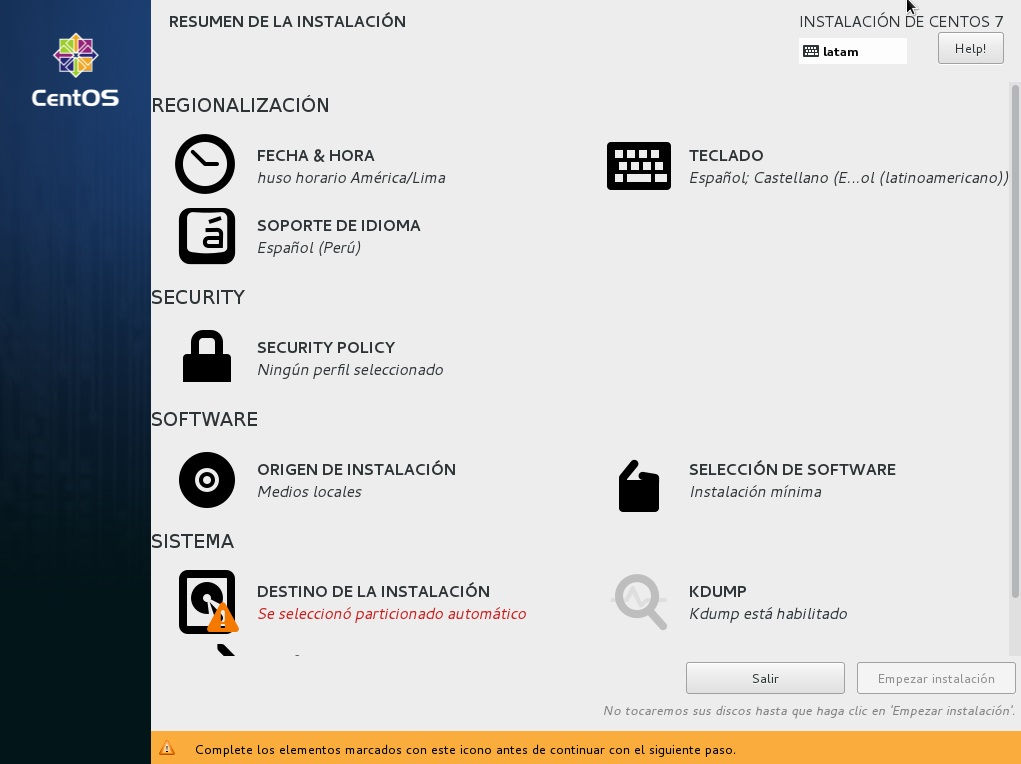
Task: Click warning triangle on Destino de la Instalación
Action: point(221,620)
